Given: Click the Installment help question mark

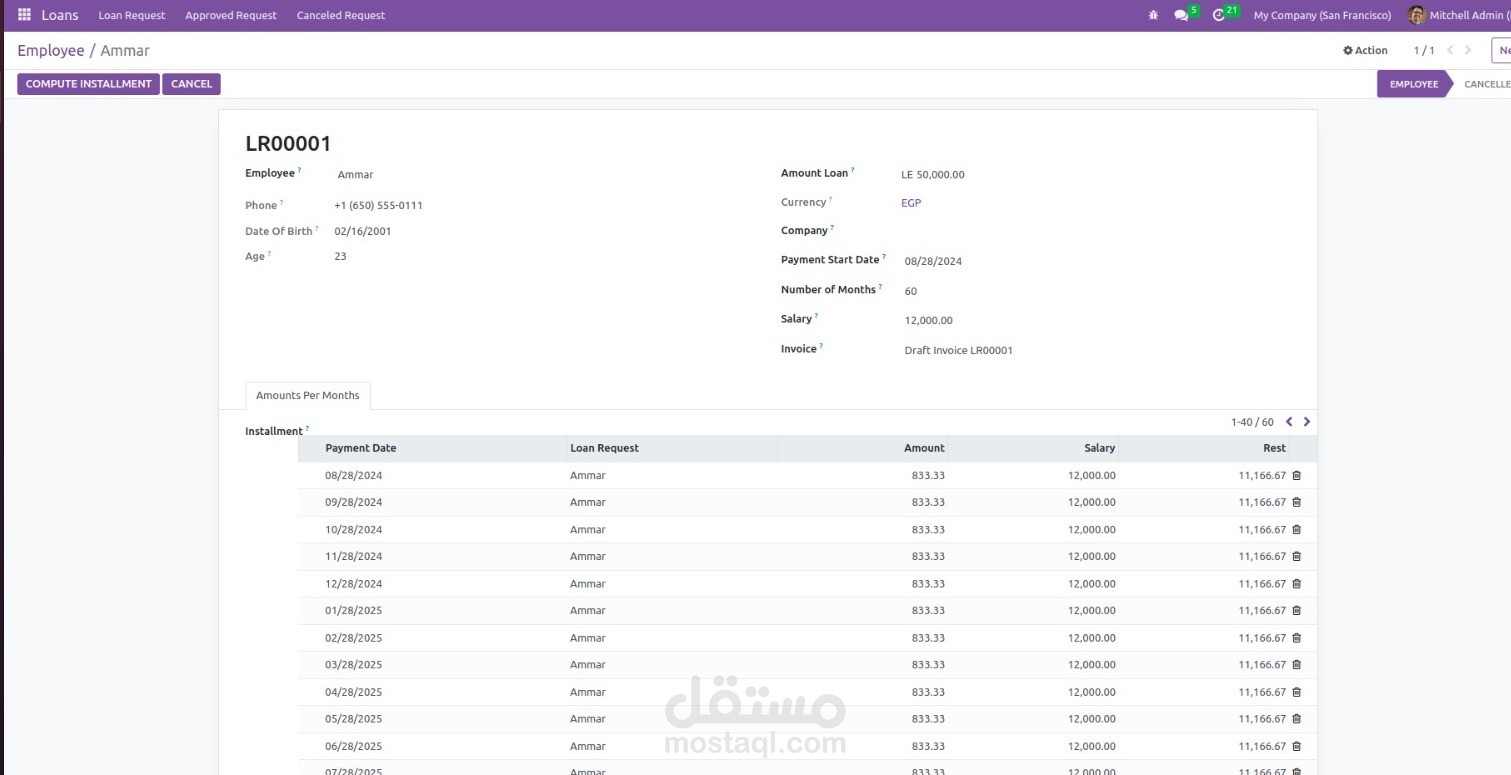Looking at the screenshot, I should coord(306,429).
